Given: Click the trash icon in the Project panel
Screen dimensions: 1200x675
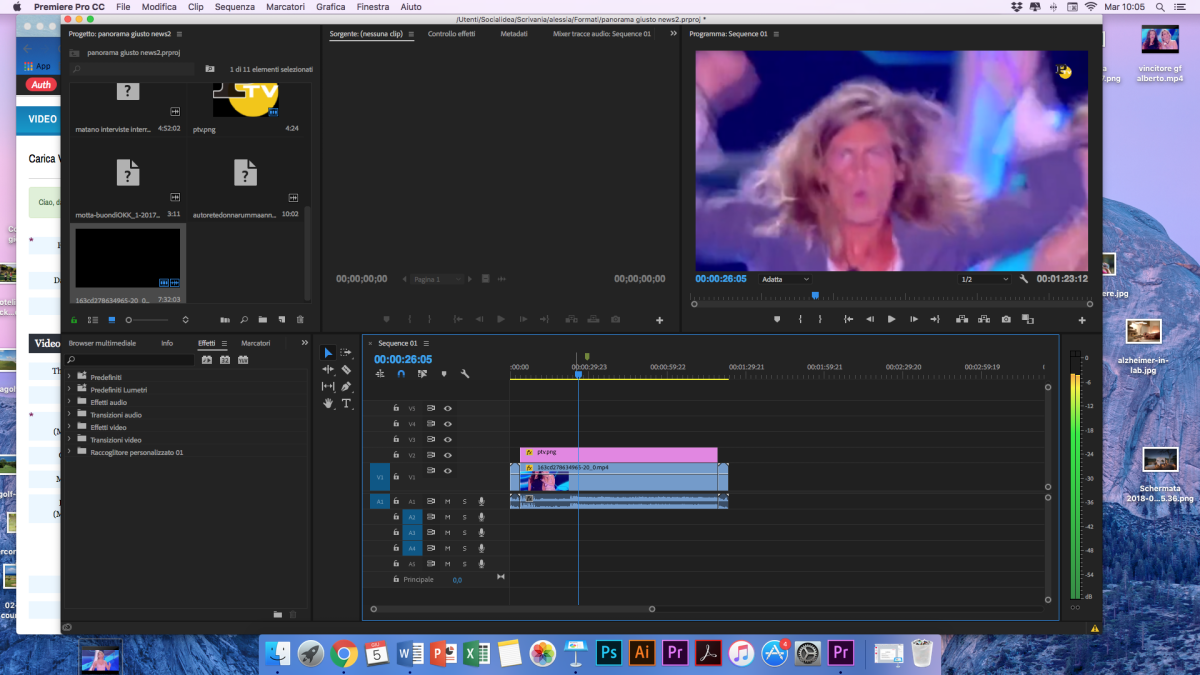Looking at the screenshot, I should [x=300, y=320].
